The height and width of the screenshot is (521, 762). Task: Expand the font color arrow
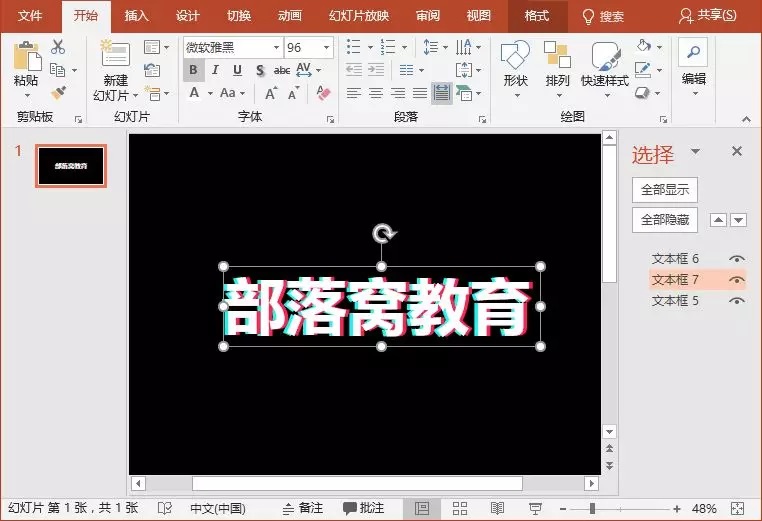[210, 93]
